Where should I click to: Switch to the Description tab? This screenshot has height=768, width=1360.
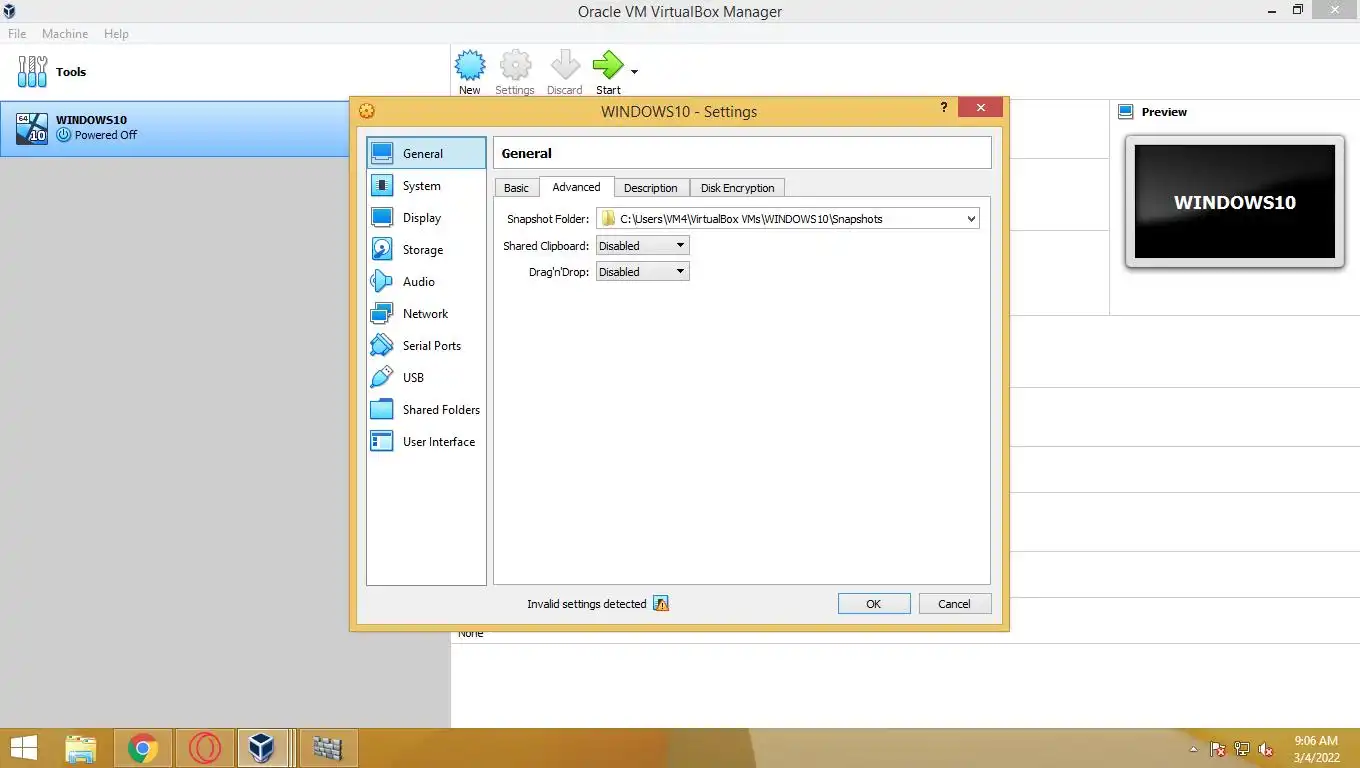pyautogui.click(x=651, y=188)
